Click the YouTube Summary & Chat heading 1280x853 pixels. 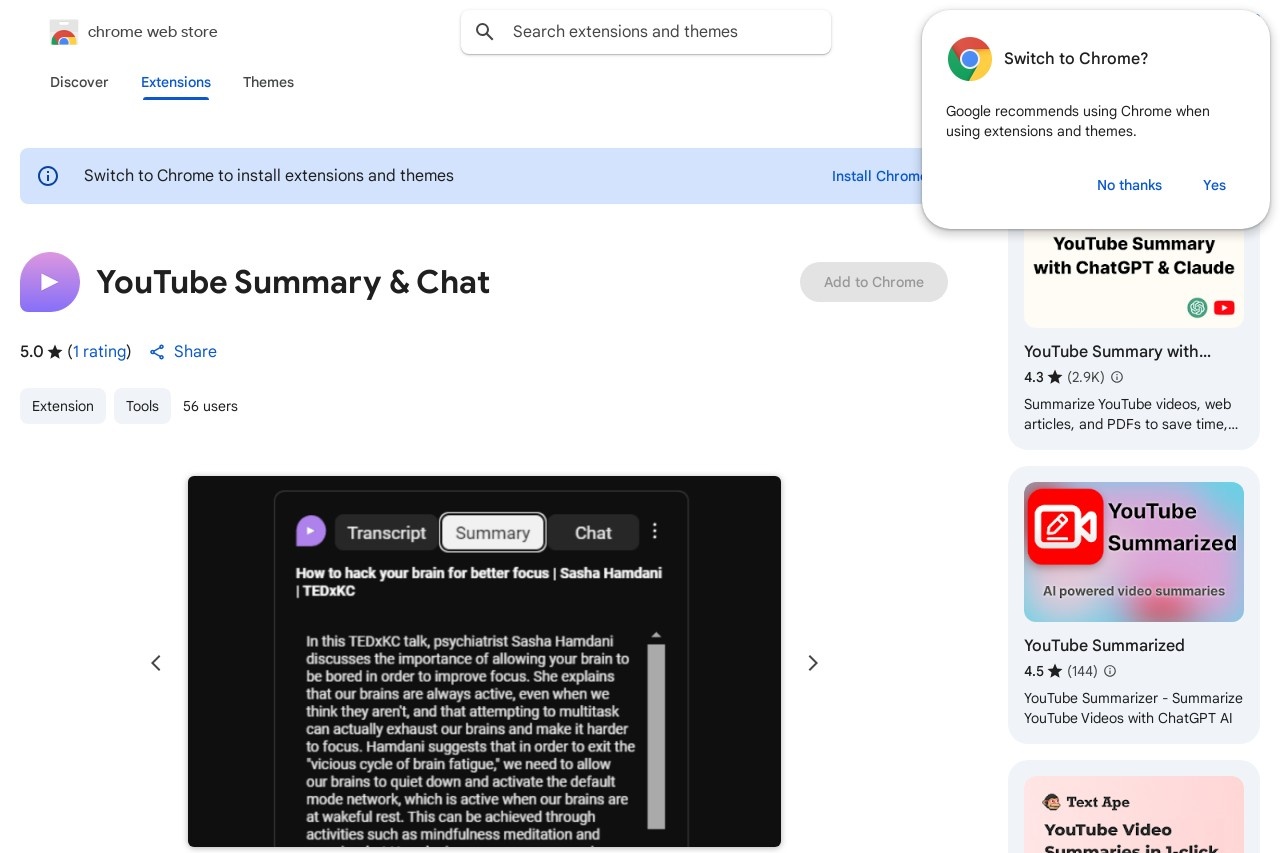pyautogui.click(x=293, y=282)
